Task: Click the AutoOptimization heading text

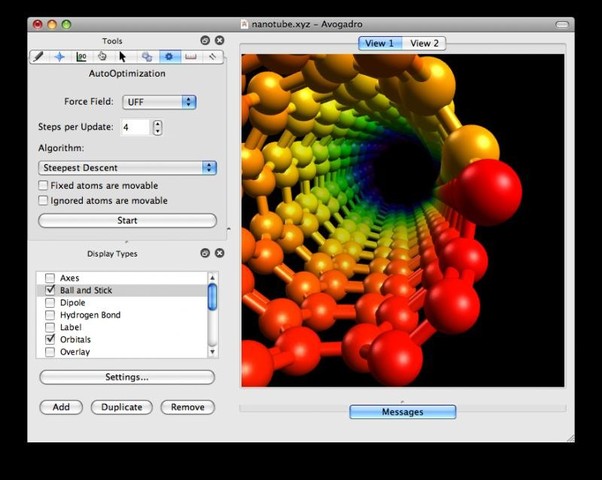Action: pyautogui.click(x=127, y=73)
